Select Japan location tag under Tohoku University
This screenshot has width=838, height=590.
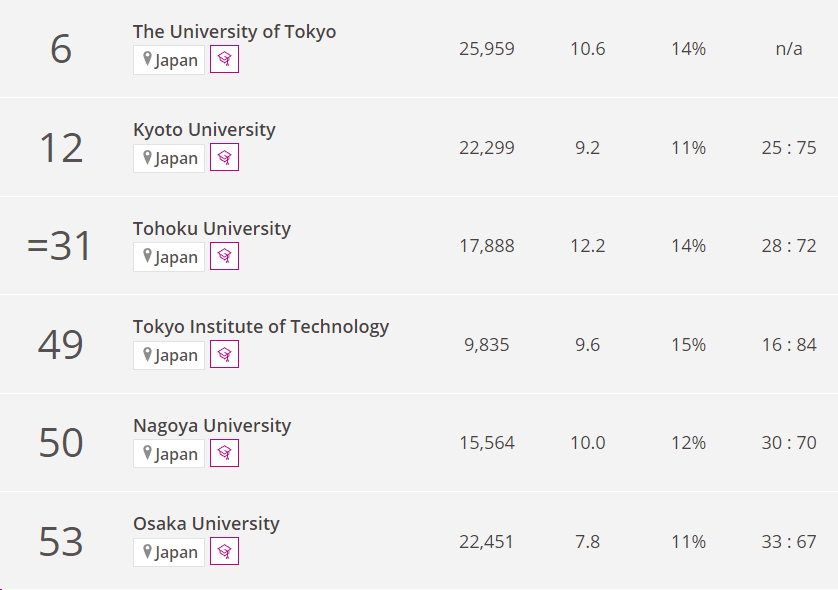[x=169, y=257]
